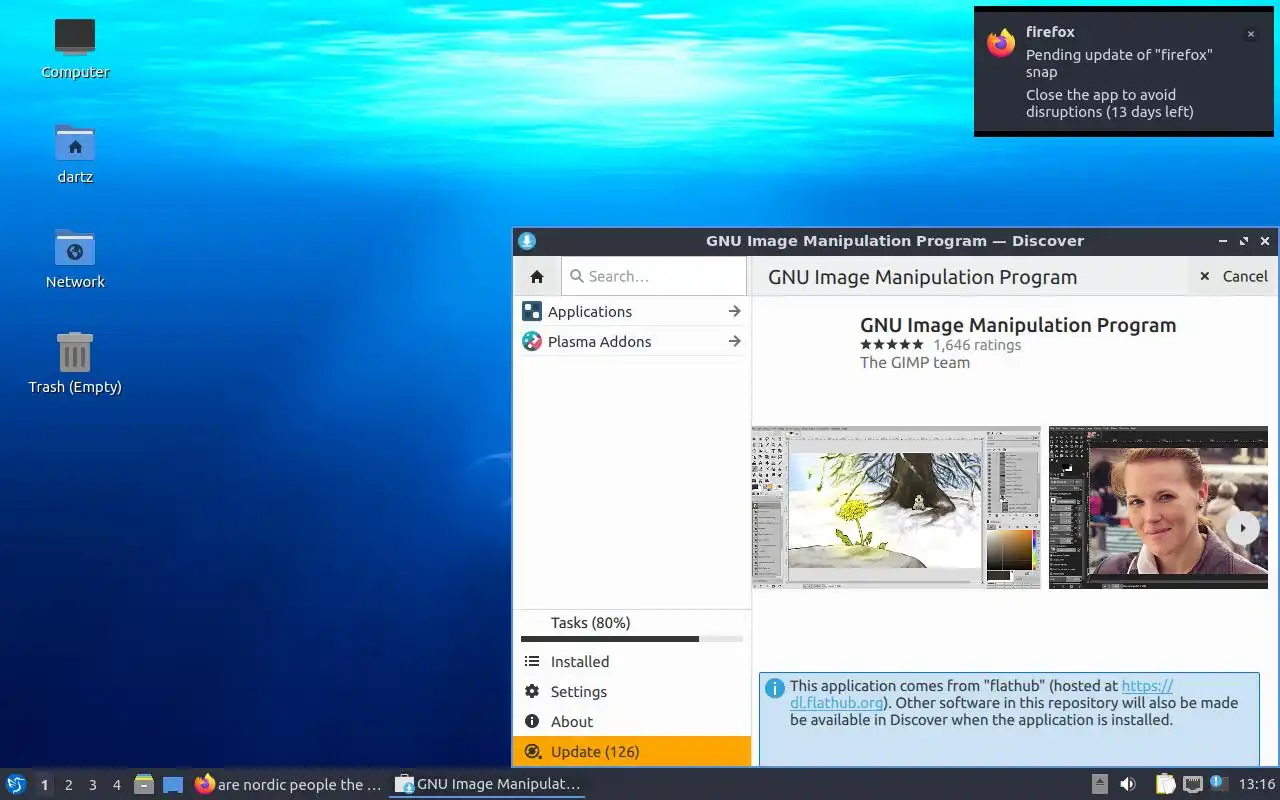Launch the file manager from taskbar

pyautogui.click(x=144, y=784)
